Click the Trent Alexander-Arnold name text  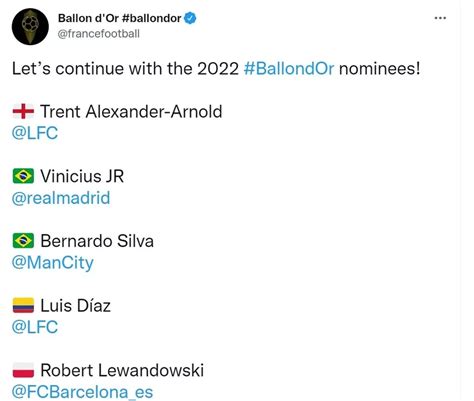131,111
